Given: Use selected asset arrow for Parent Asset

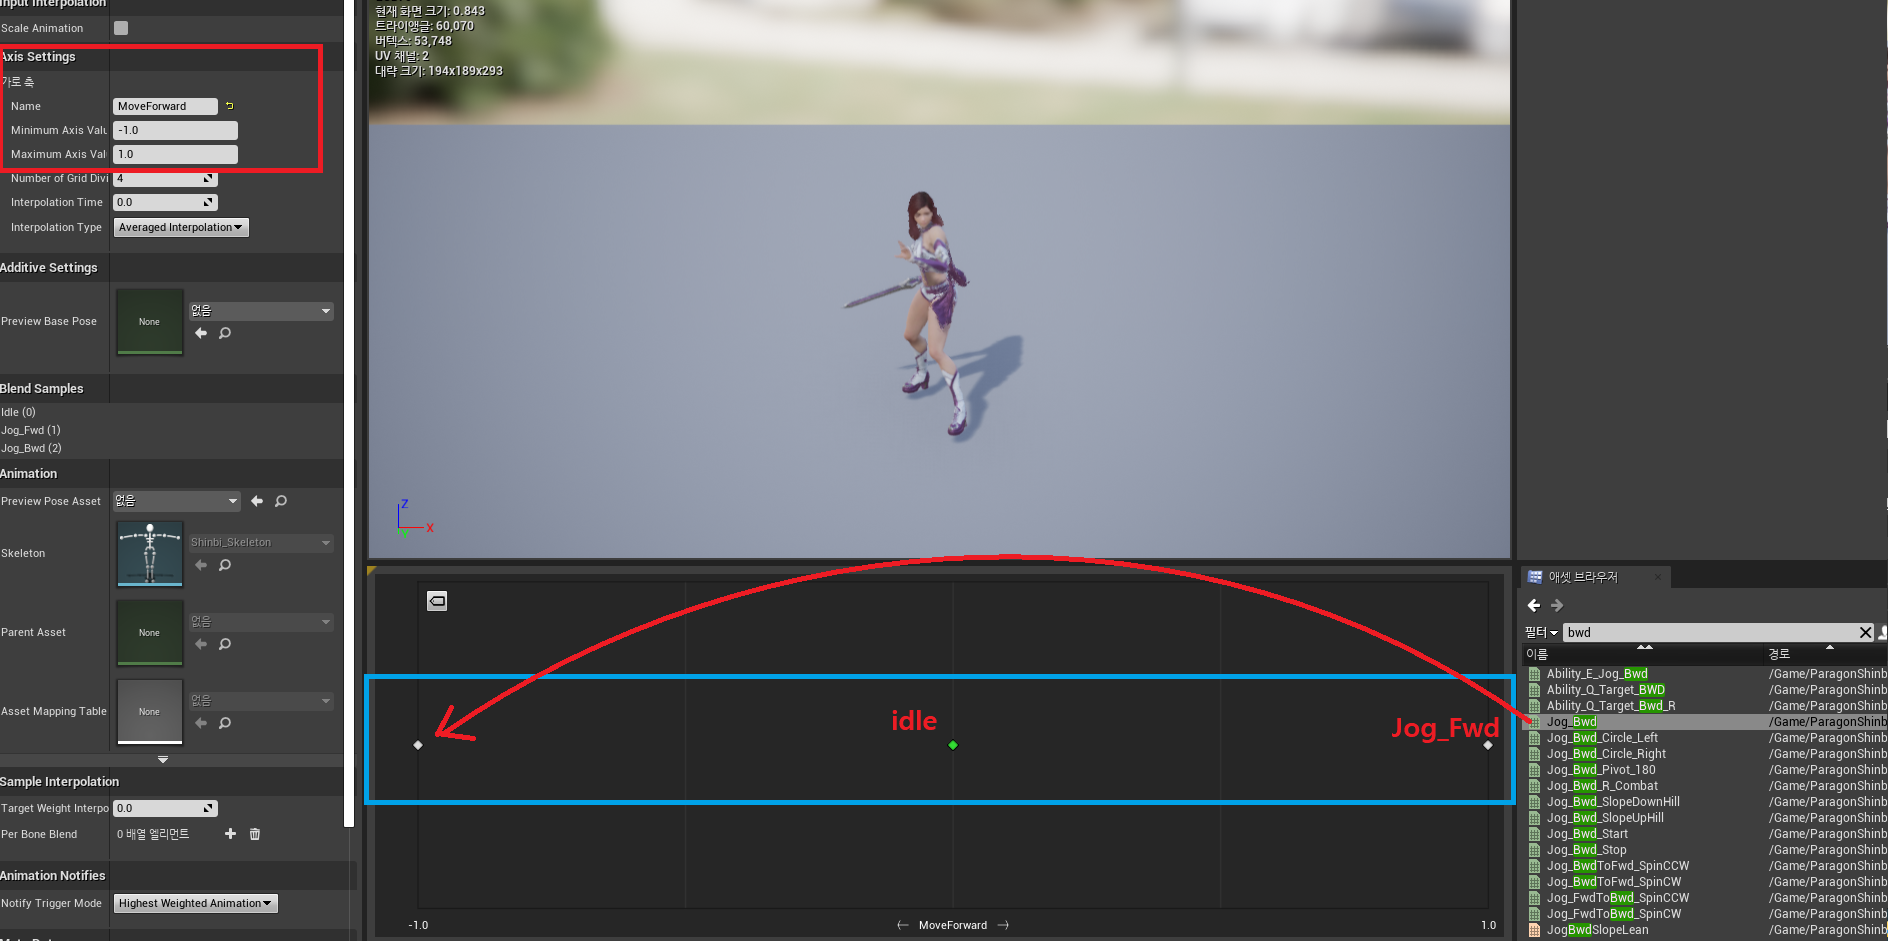Looking at the screenshot, I should point(201,644).
